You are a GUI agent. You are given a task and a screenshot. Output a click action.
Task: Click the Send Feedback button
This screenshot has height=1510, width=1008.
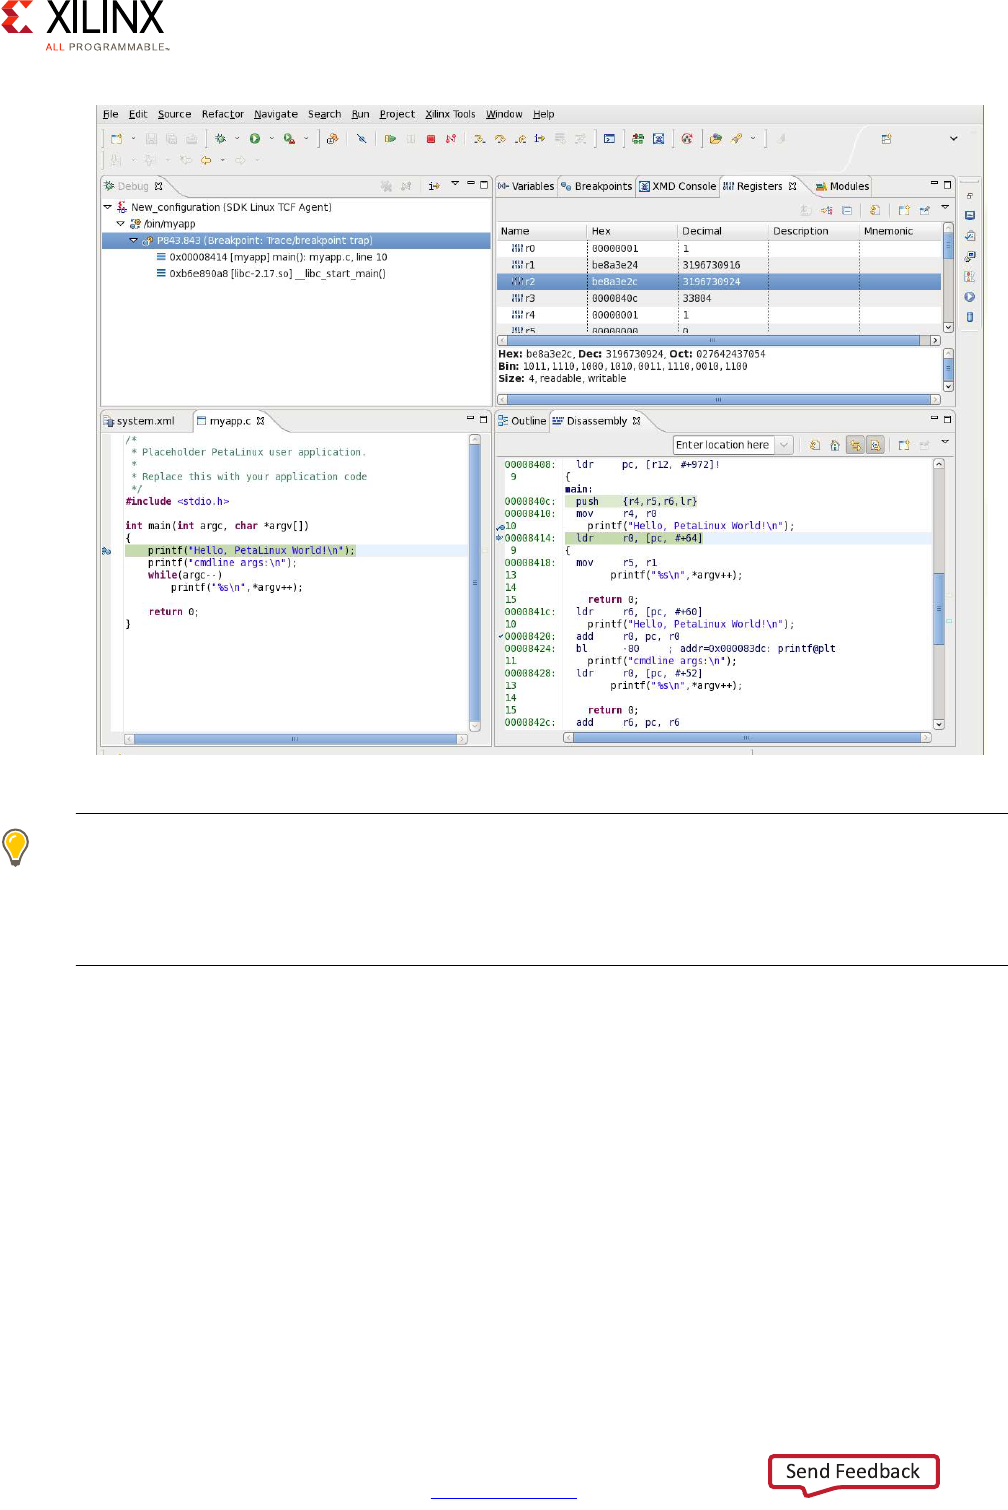(853, 1471)
